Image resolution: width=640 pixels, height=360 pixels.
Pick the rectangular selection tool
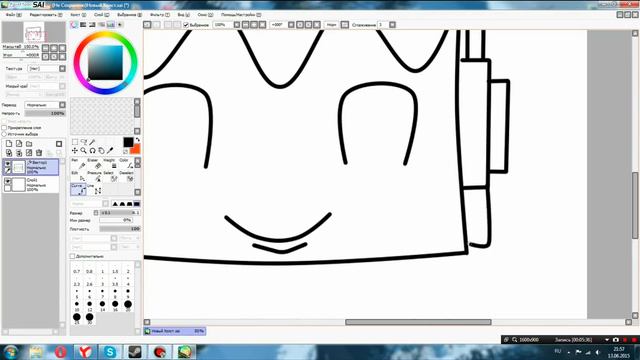(75, 142)
